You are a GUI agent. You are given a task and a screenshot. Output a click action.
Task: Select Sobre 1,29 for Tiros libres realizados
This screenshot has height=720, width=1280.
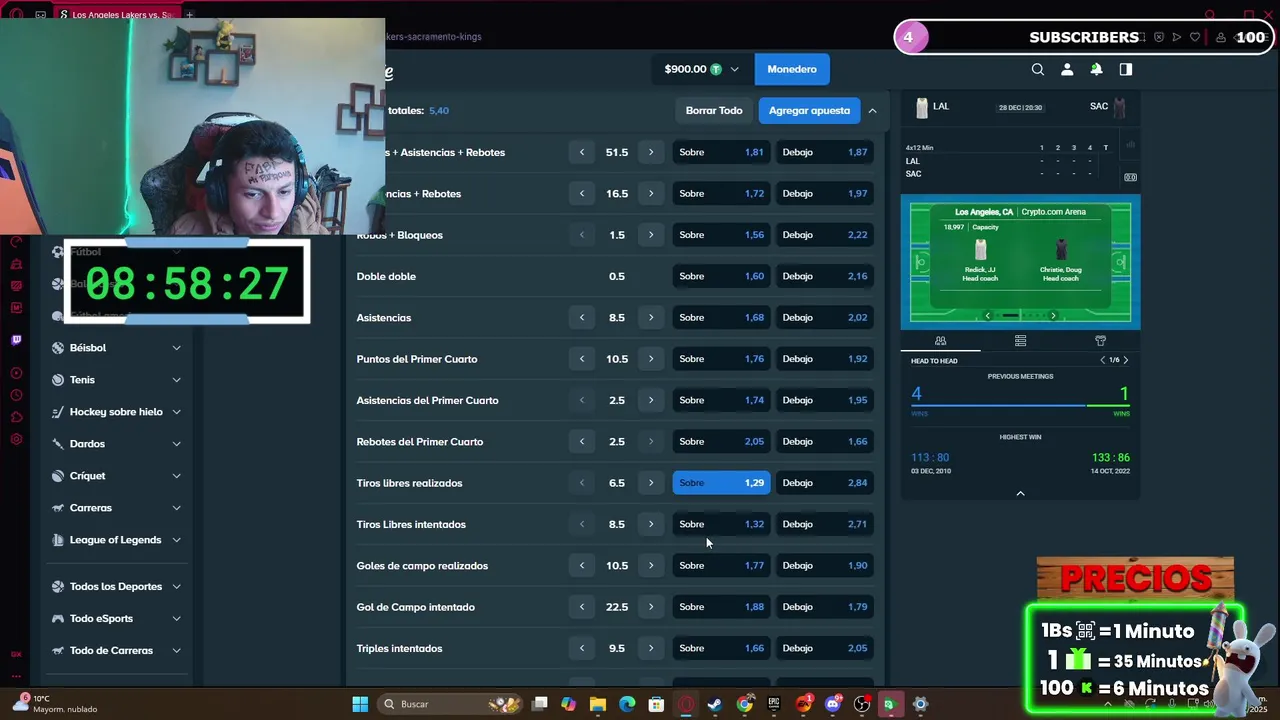721,483
